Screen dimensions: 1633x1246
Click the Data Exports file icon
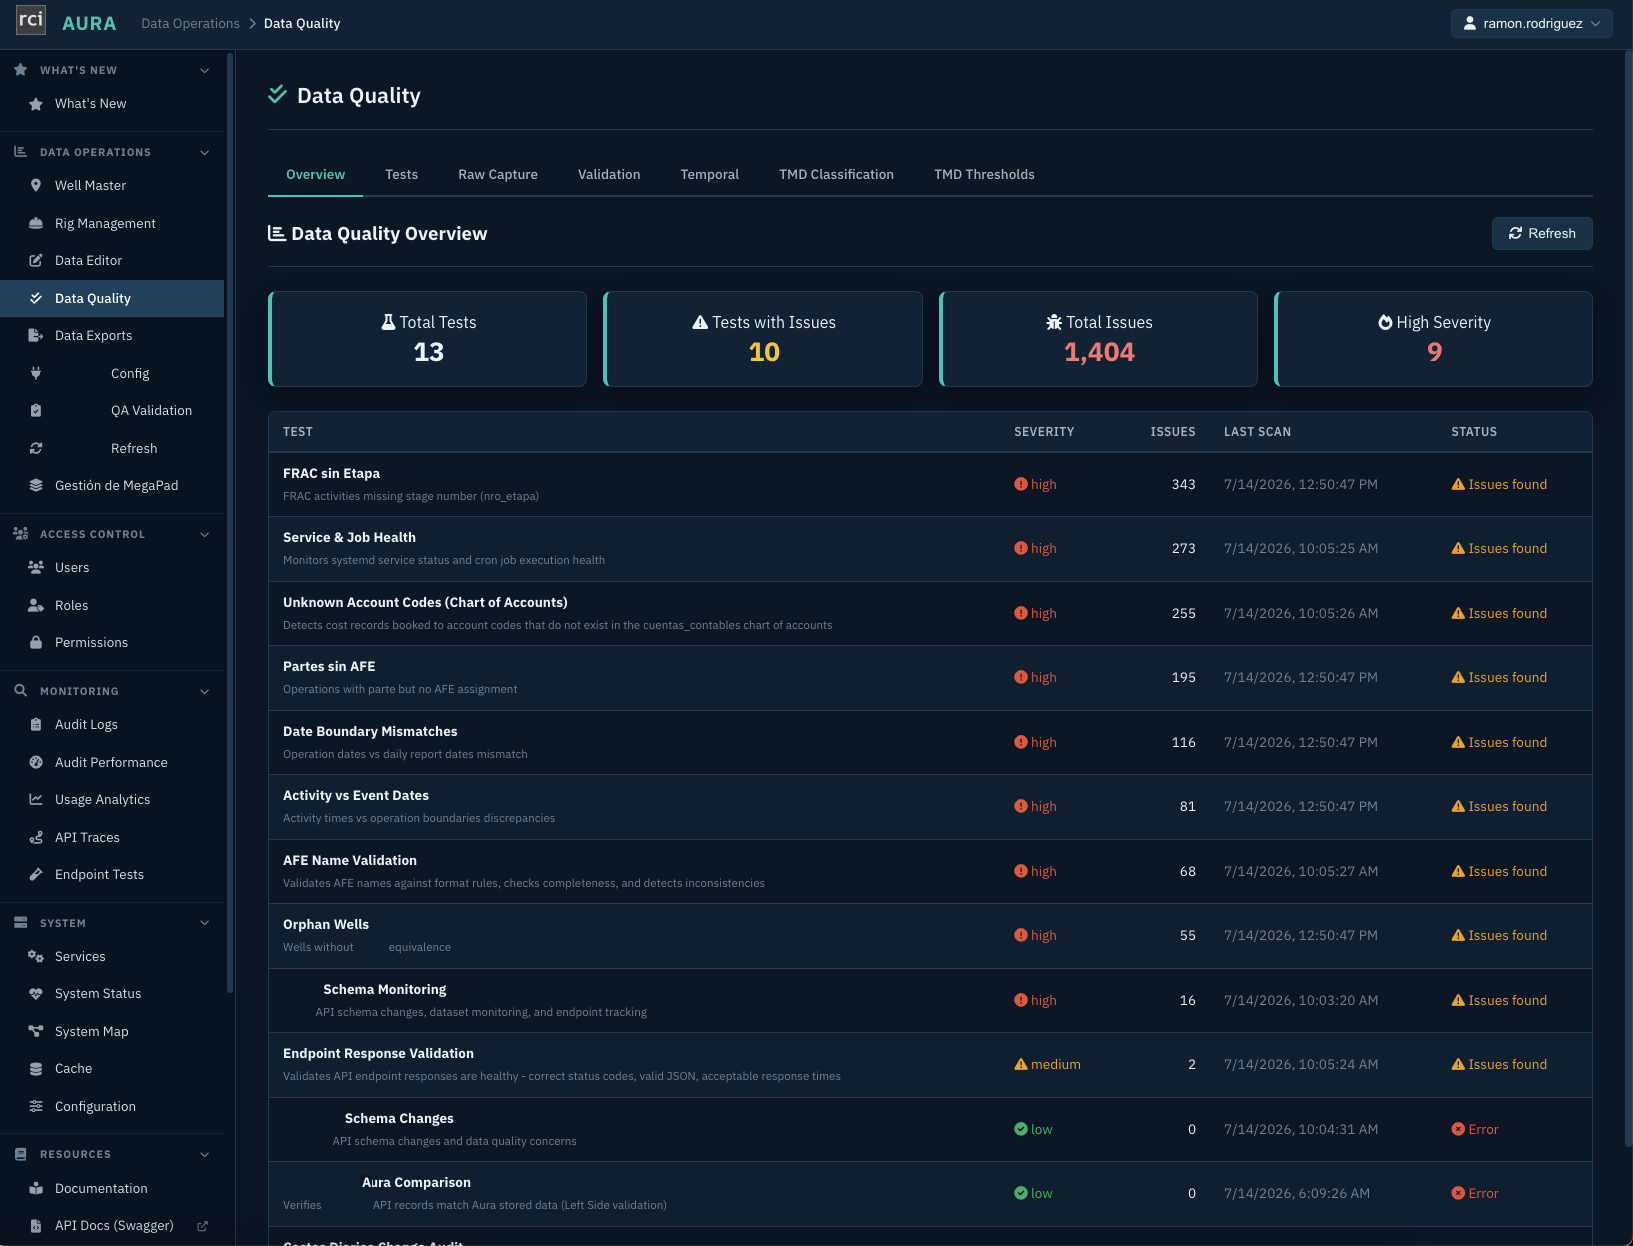point(36,335)
